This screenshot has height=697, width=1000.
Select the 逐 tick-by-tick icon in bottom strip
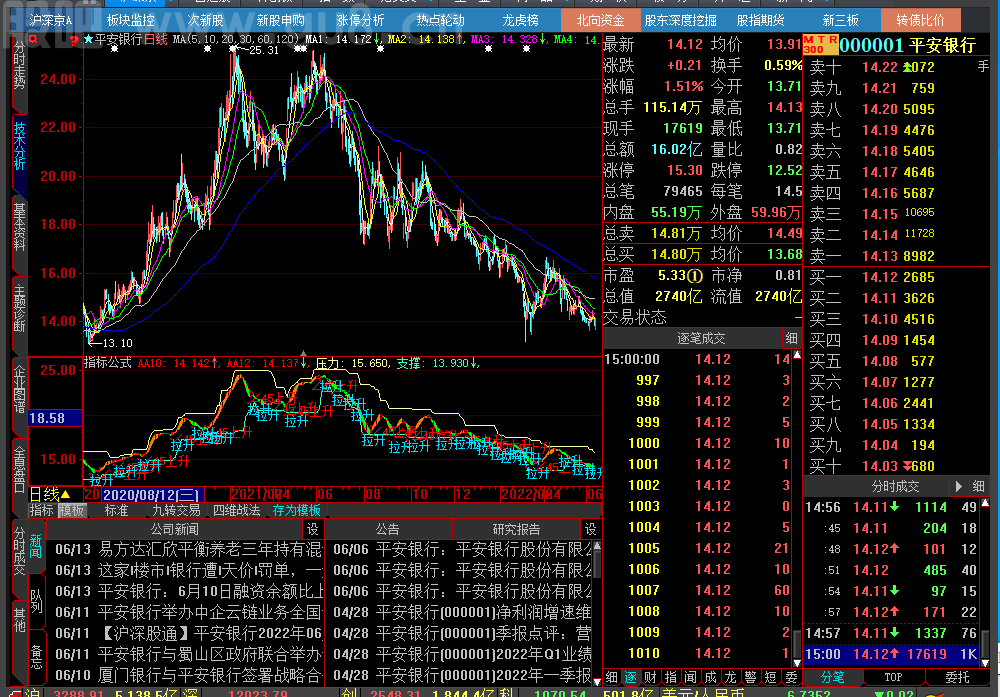[x=630, y=677]
